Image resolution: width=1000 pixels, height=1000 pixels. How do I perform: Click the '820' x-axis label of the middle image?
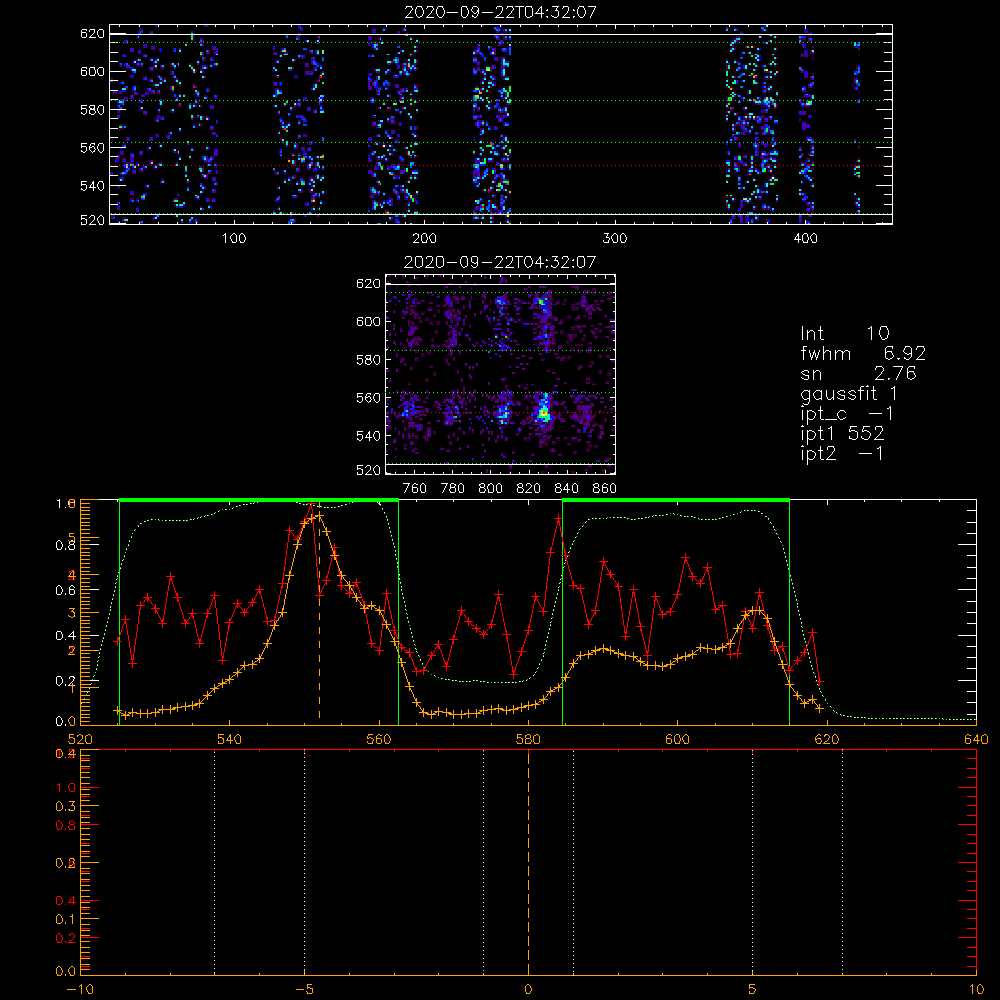tap(529, 489)
